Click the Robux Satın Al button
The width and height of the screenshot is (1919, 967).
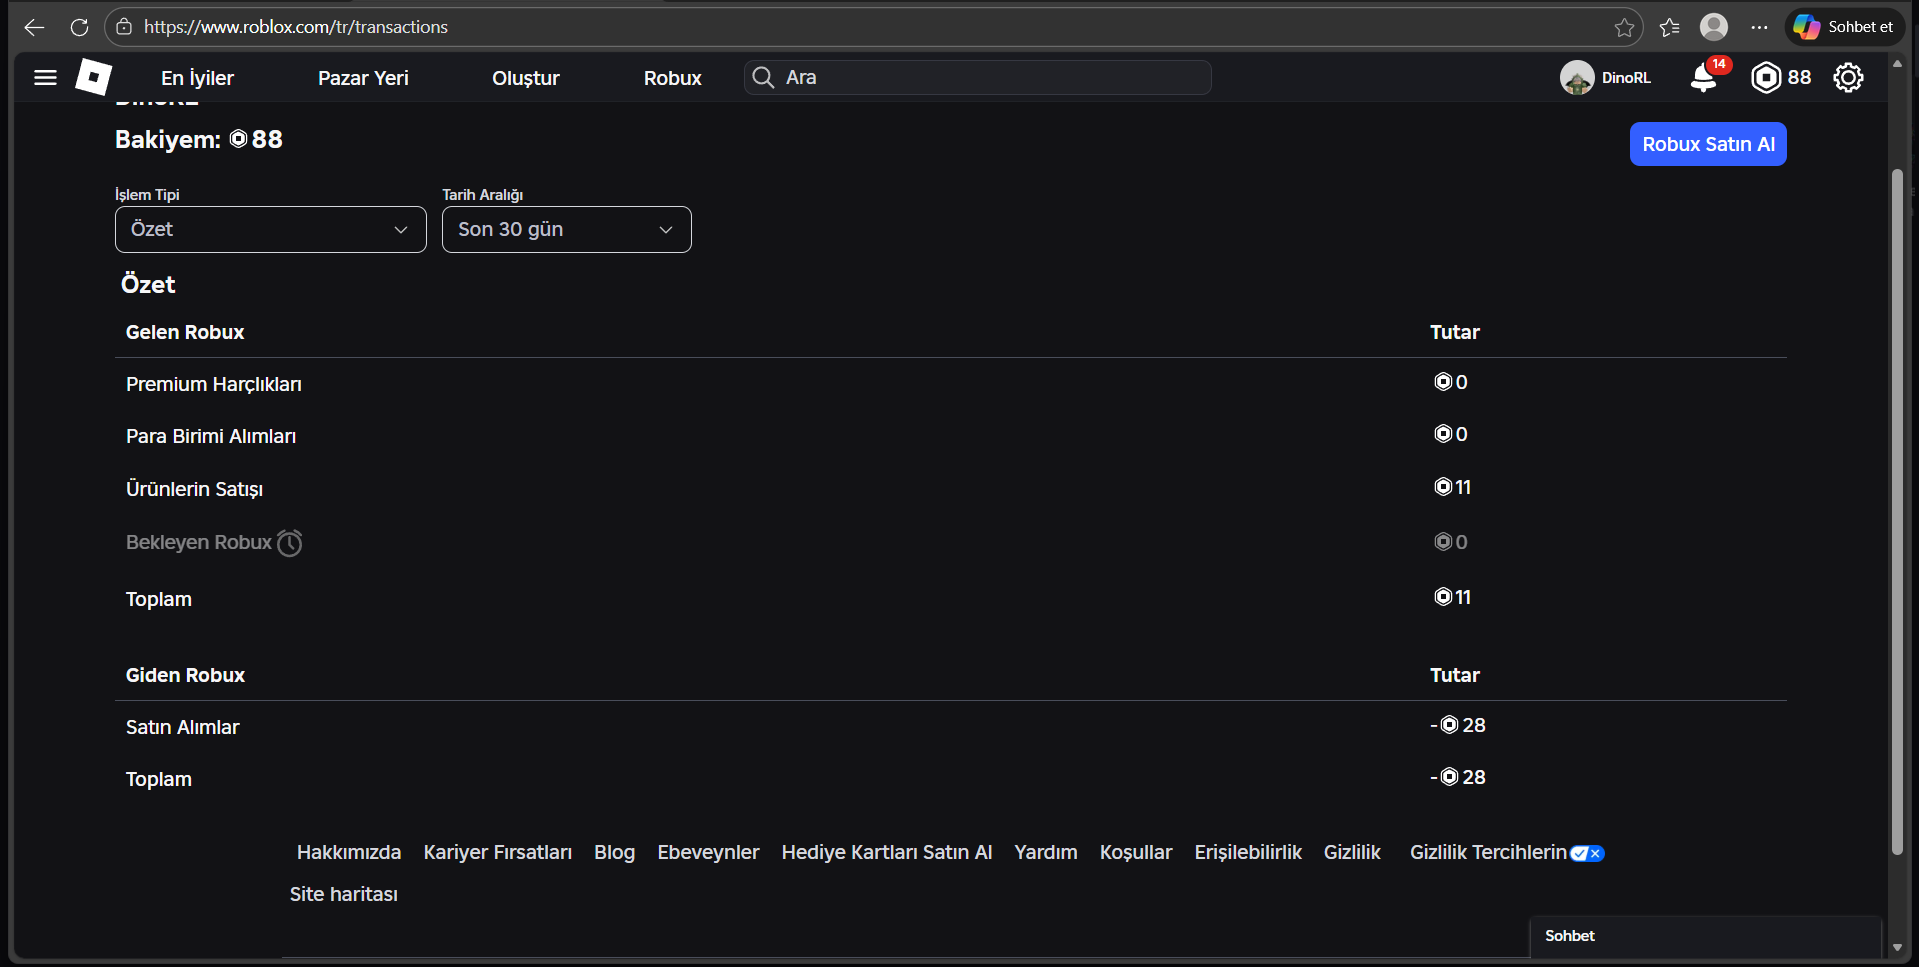(x=1708, y=144)
